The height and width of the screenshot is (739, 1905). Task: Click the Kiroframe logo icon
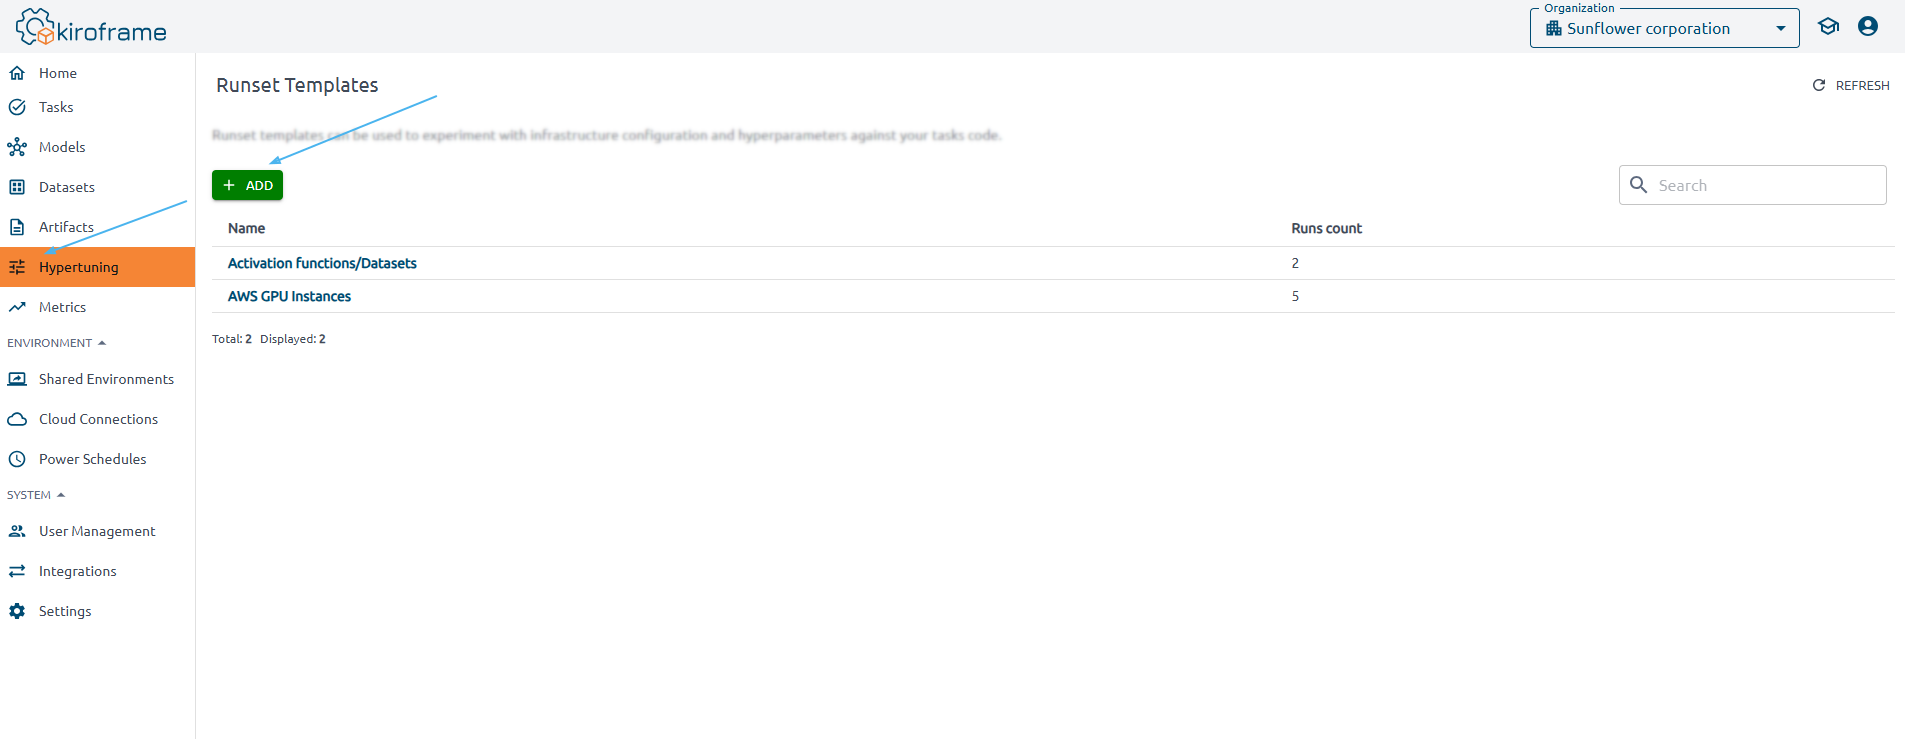35,27
